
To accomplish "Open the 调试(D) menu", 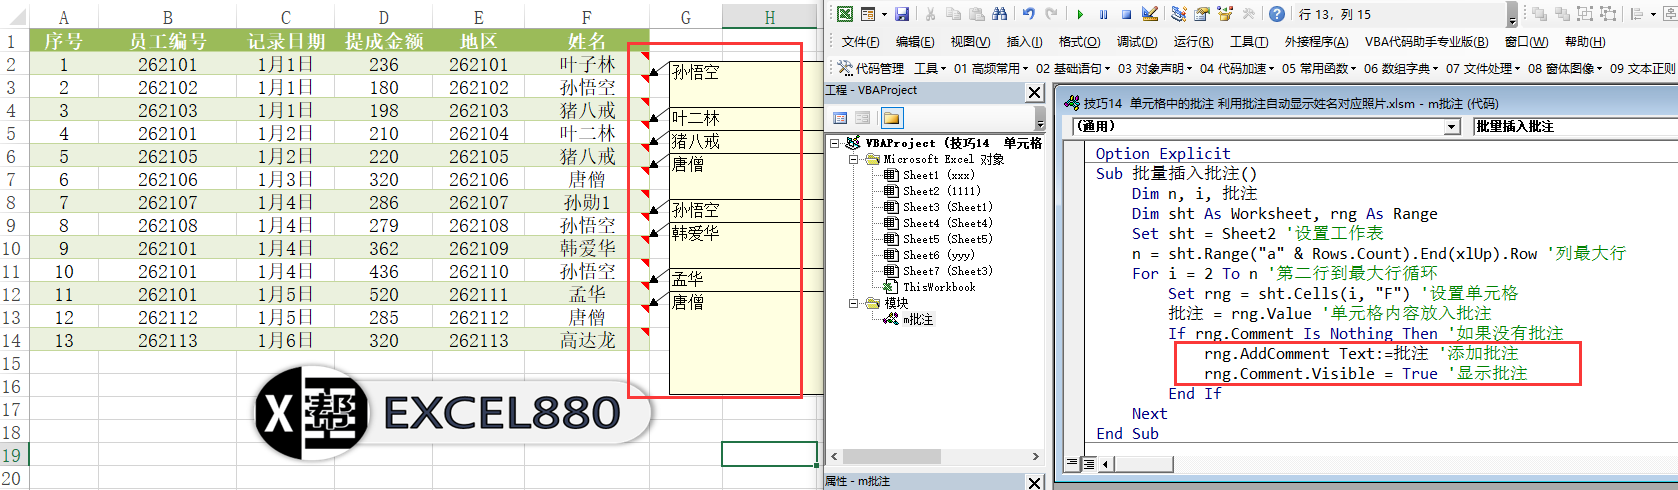I will coord(1137,42).
